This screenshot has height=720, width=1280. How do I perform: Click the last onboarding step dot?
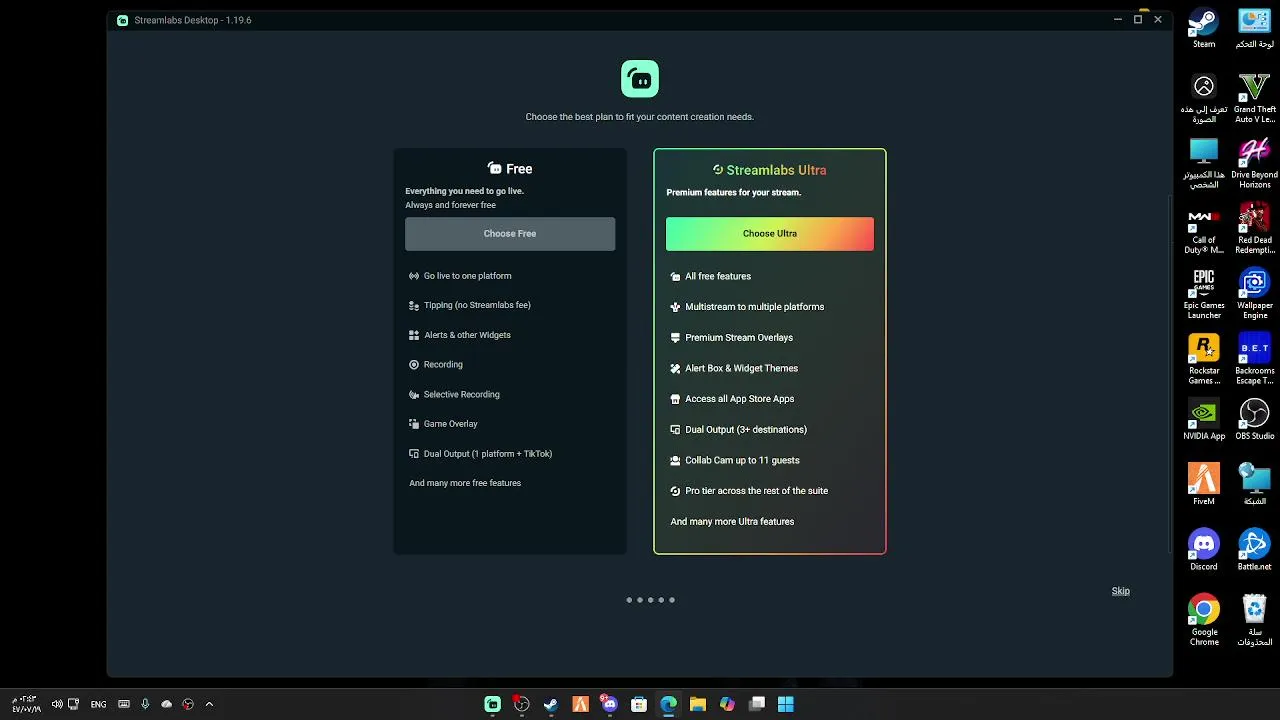click(672, 600)
